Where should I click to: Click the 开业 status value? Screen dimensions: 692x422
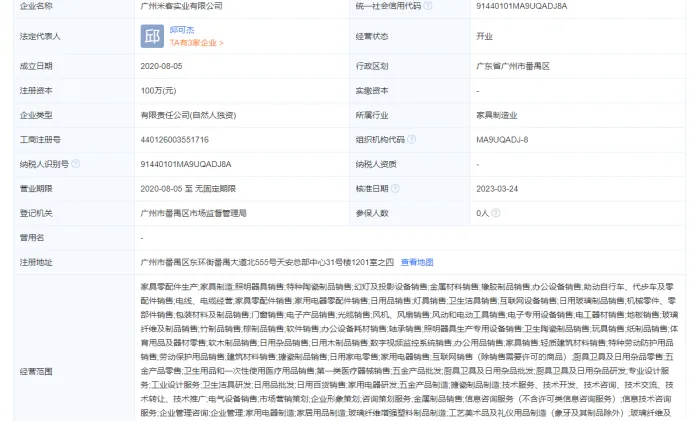pyautogui.click(x=484, y=36)
